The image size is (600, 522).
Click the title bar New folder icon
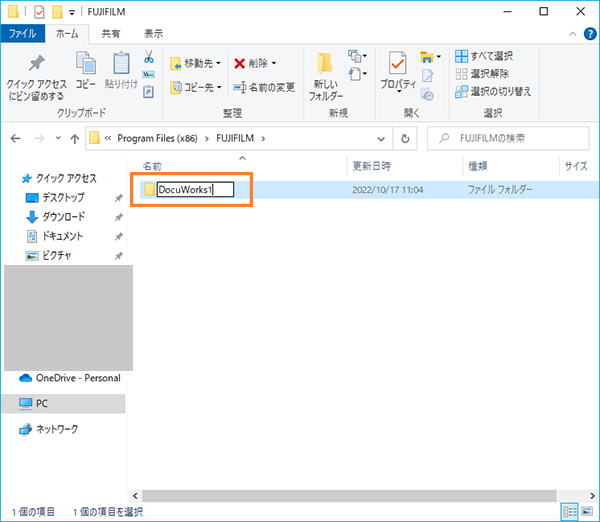click(57, 12)
